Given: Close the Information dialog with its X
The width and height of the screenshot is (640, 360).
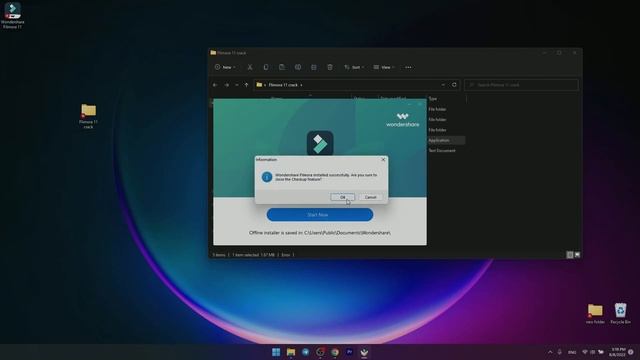Looking at the screenshot, I should (383, 160).
